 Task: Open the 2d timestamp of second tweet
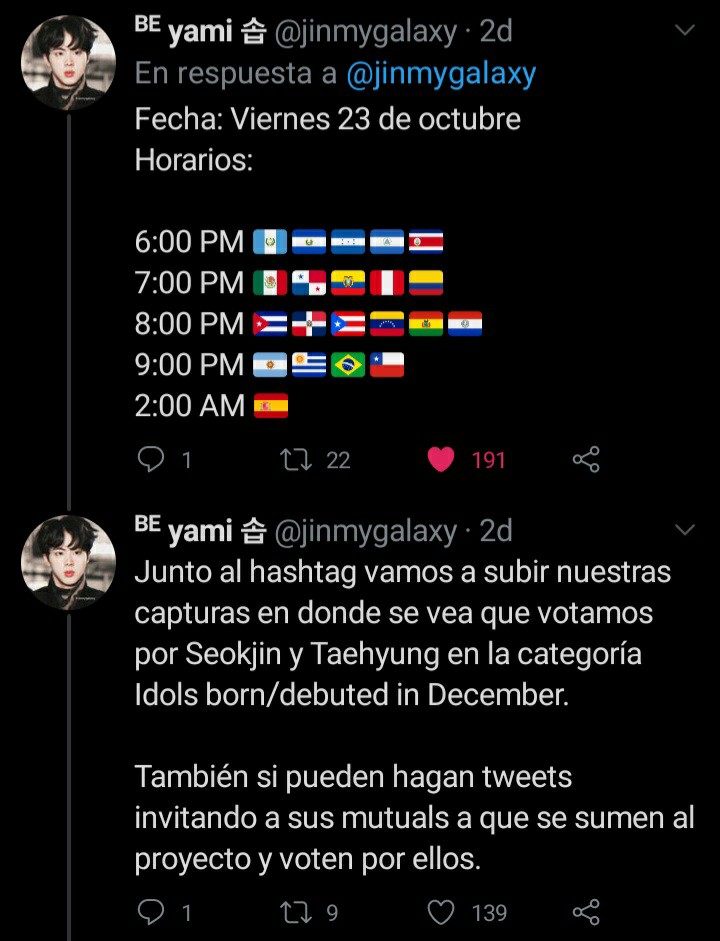[496, 530]
